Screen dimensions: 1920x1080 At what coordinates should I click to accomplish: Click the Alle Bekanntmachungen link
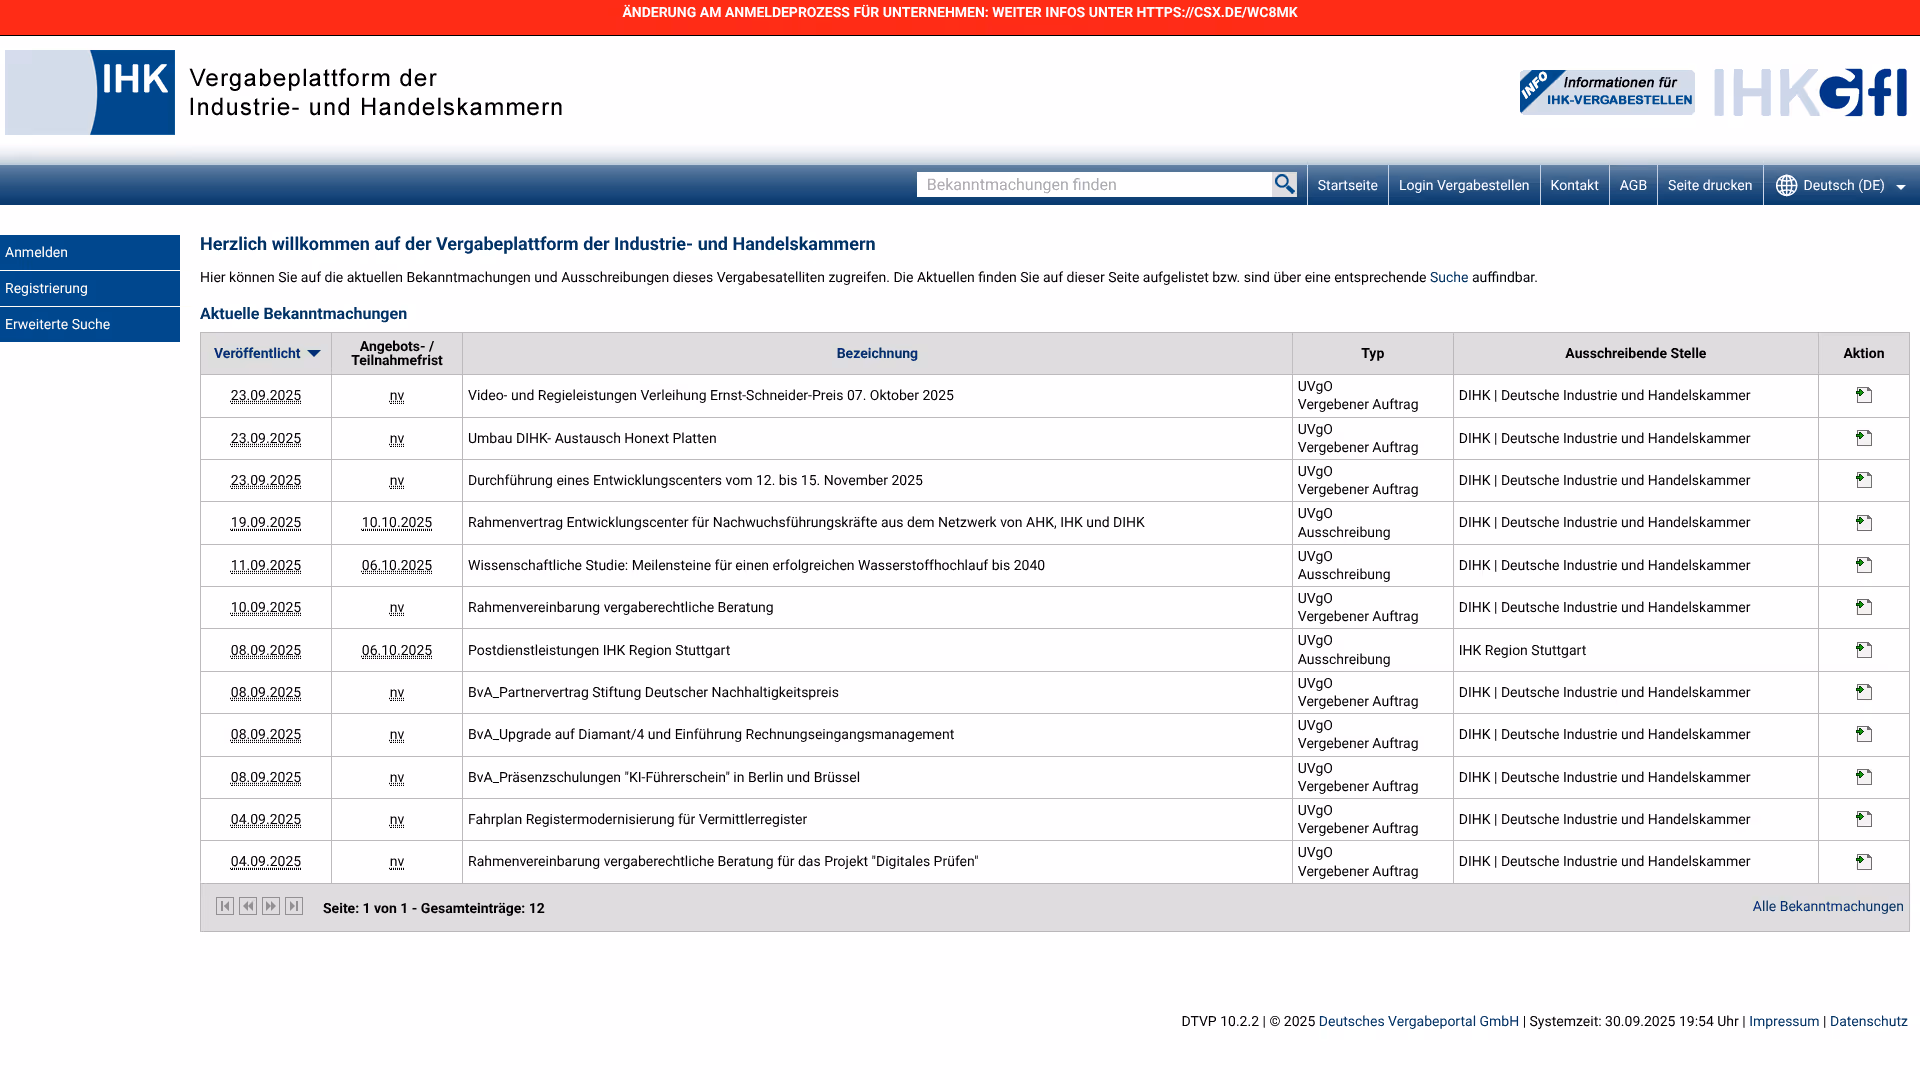click(1828, 906)
